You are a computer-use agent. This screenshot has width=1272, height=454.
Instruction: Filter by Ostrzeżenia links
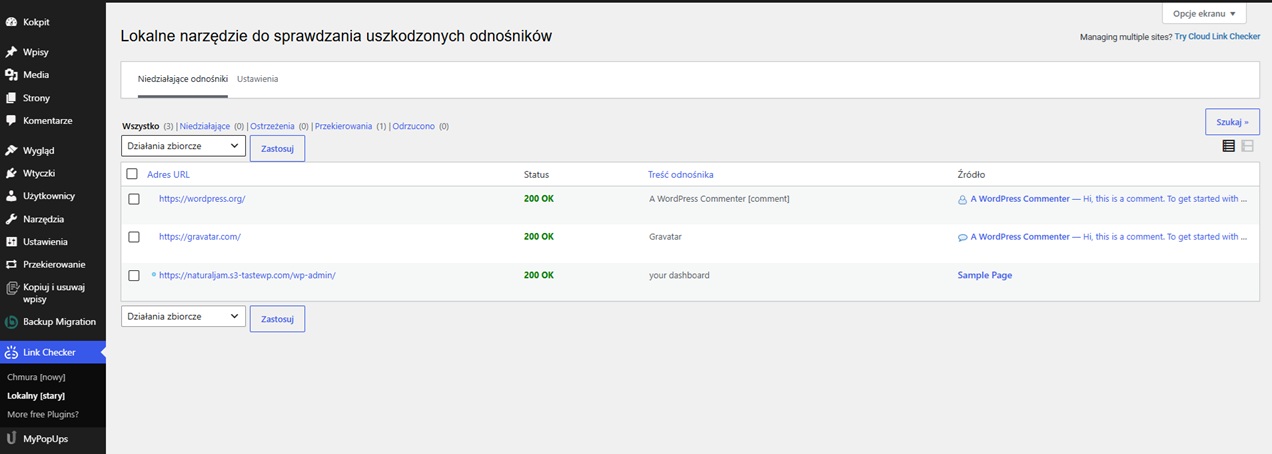[x=272, y=127]
